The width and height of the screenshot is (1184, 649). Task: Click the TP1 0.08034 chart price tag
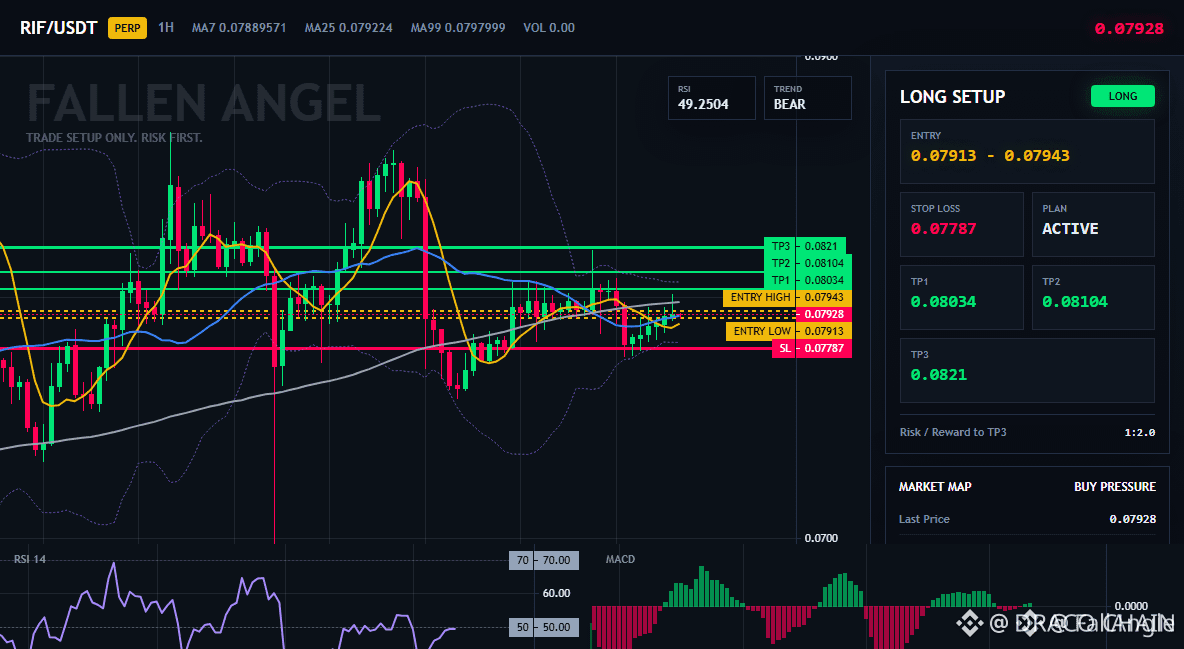click(808, 280)
